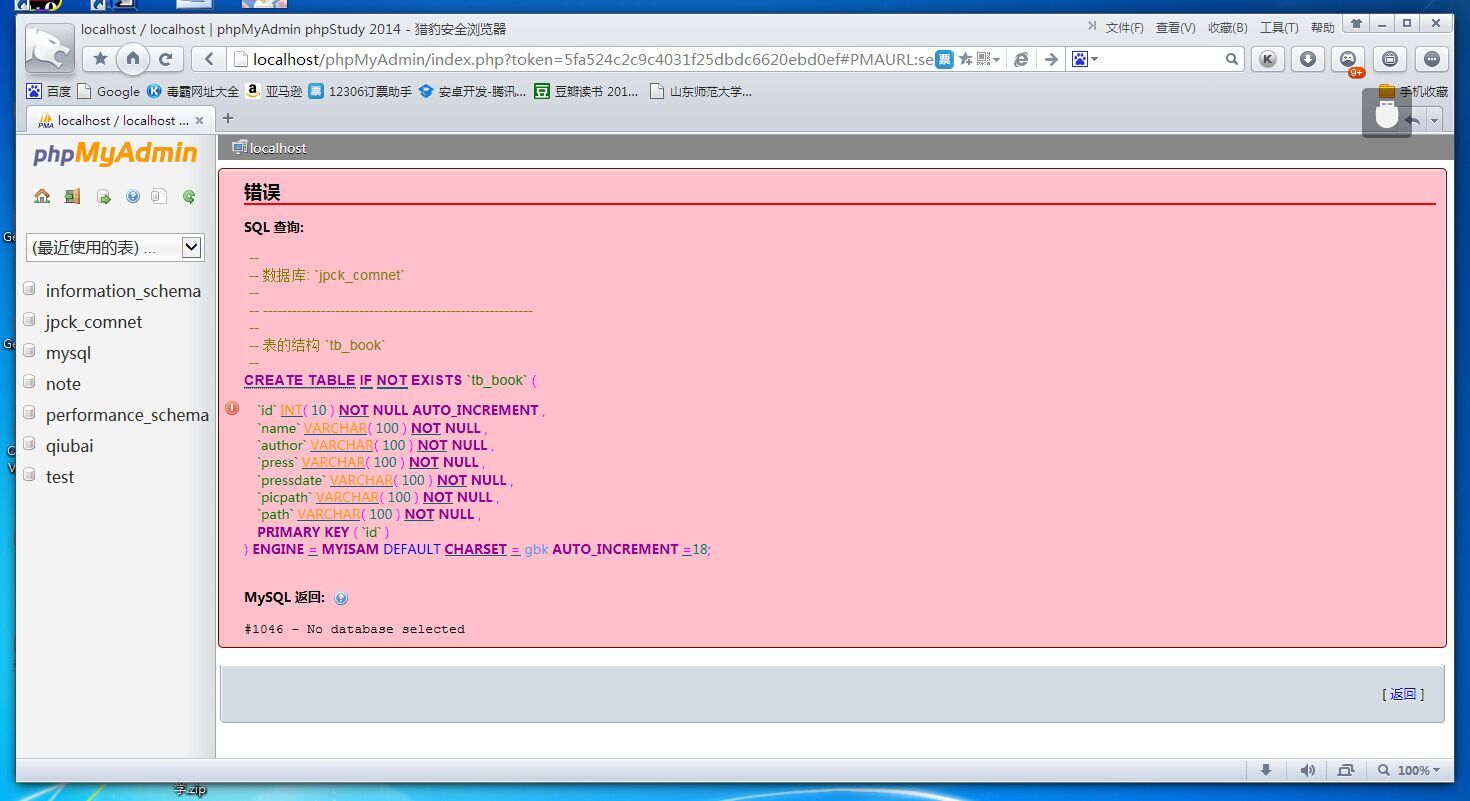Open the phpMyAdmin documentation icon
Image resolution: width=1470 pixels, height=801 pixels.
click(x=133, y=197)
